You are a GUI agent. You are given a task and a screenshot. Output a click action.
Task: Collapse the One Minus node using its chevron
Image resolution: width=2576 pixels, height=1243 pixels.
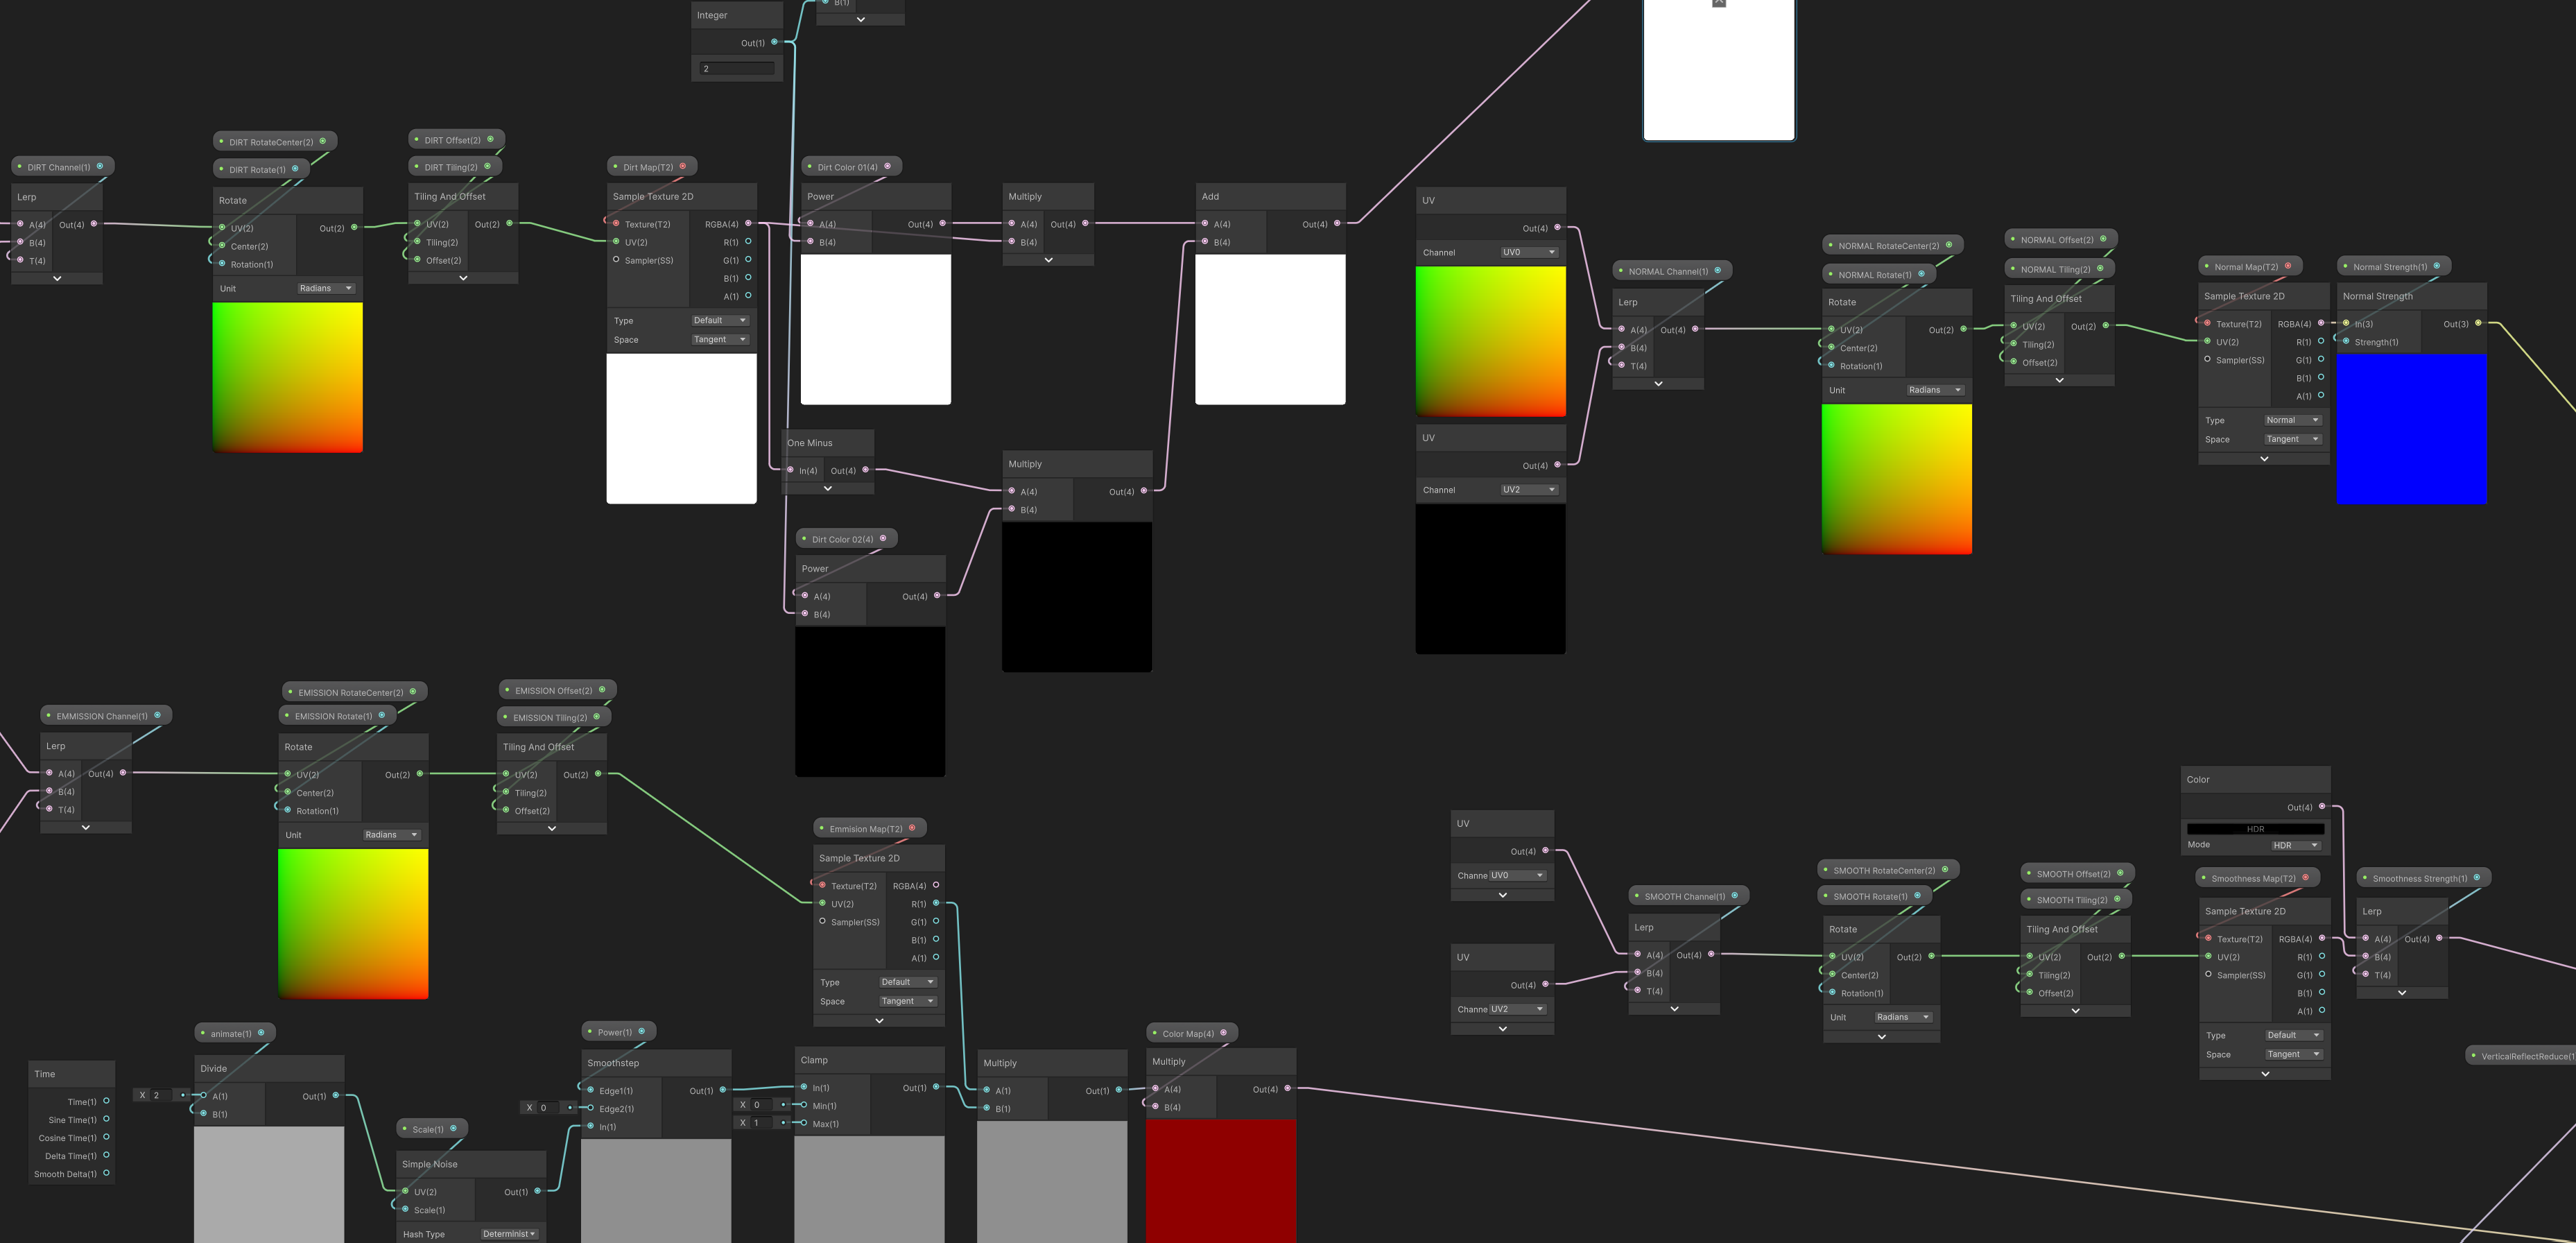828,488
